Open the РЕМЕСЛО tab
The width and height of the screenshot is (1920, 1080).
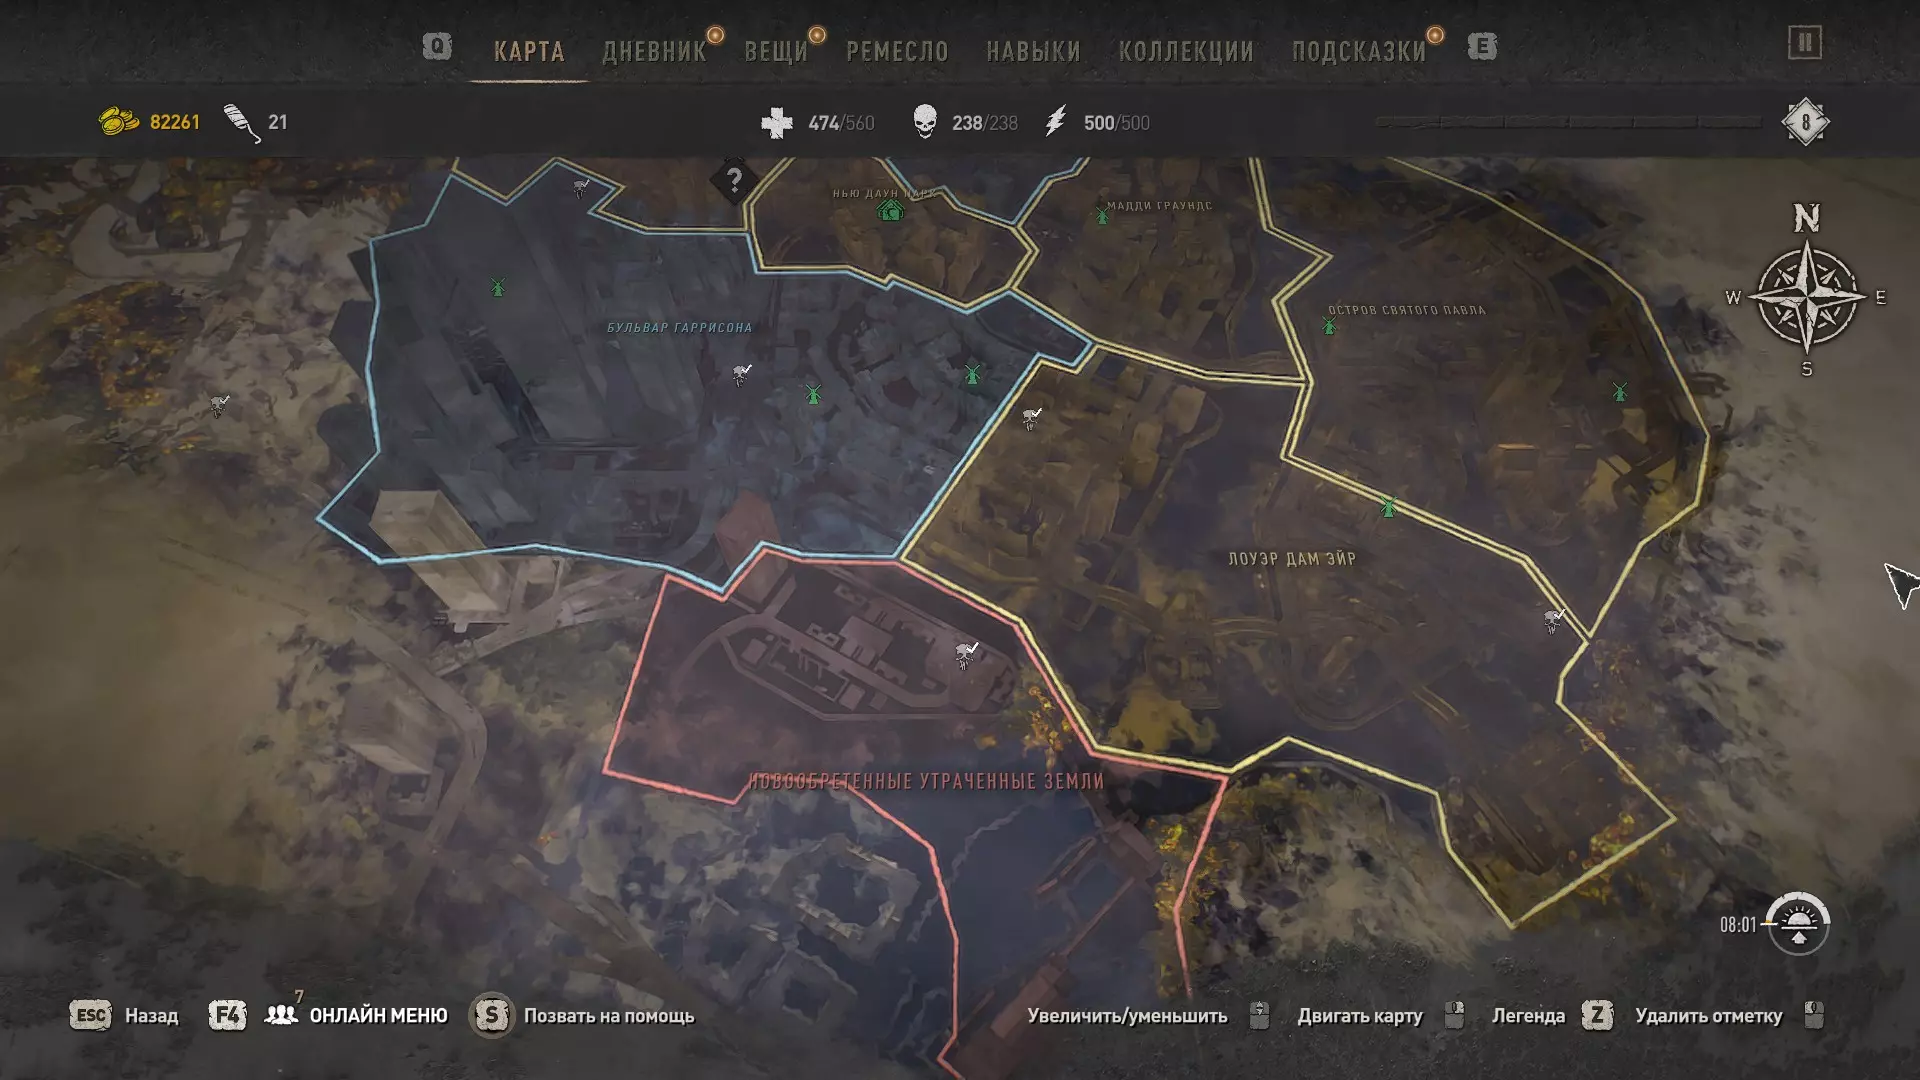pos(897,51)
